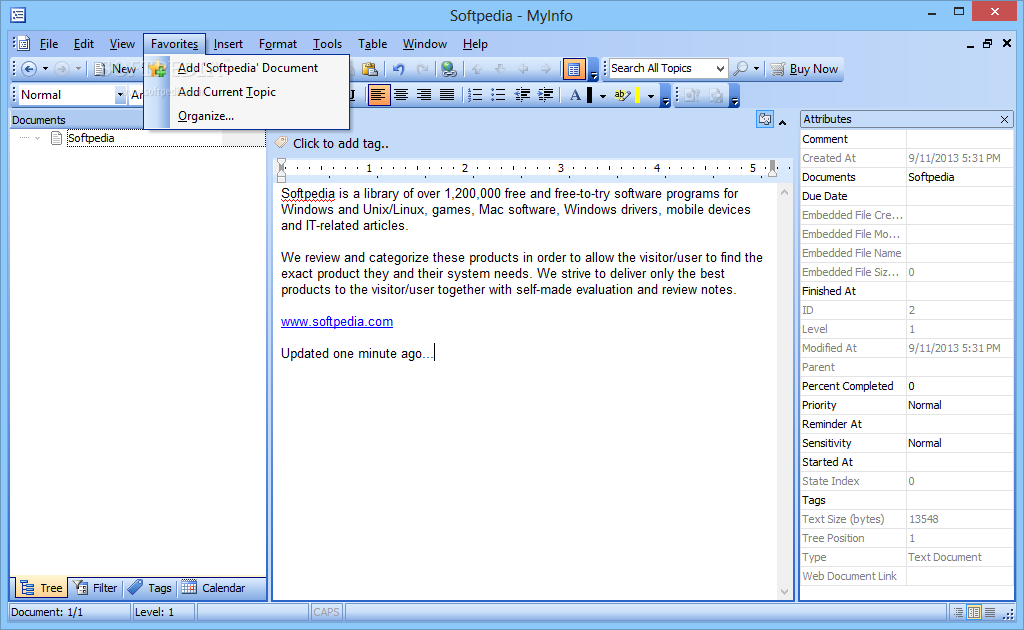Click the Percent Completed value cell
This screenshot has width=1024, height=630.
pos(959,386)
